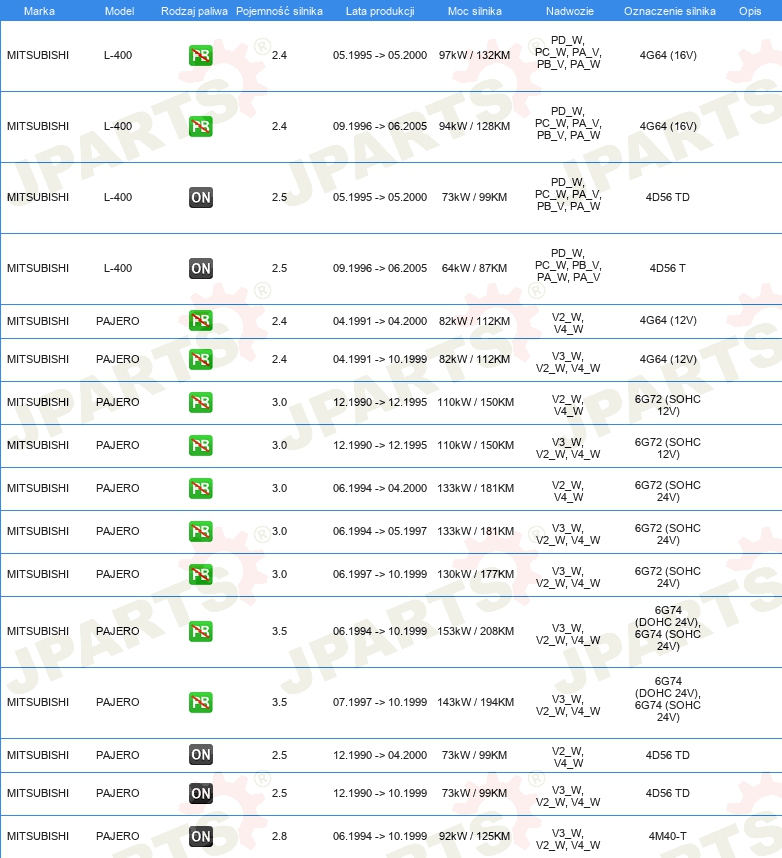The image size is (782, 858).
Task: Select the 130kW / 177KM power cell
Action: 476,575
